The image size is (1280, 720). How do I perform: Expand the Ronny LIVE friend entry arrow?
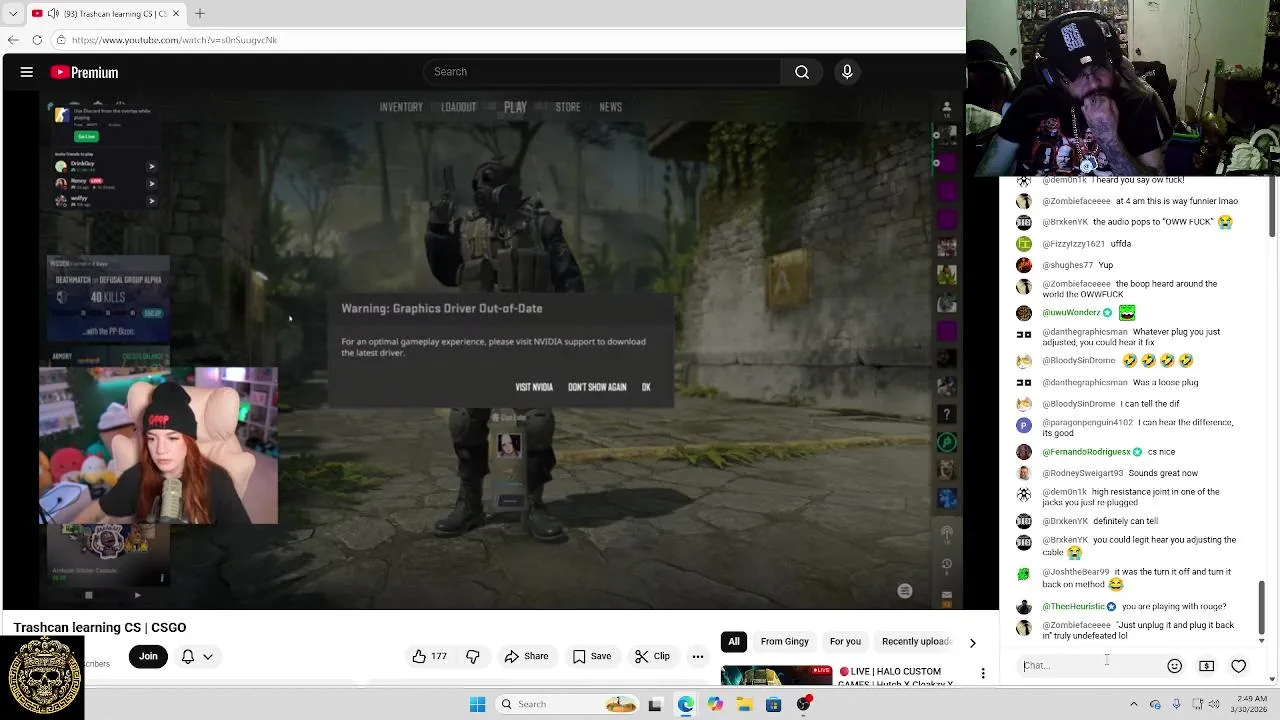(151, 183)
